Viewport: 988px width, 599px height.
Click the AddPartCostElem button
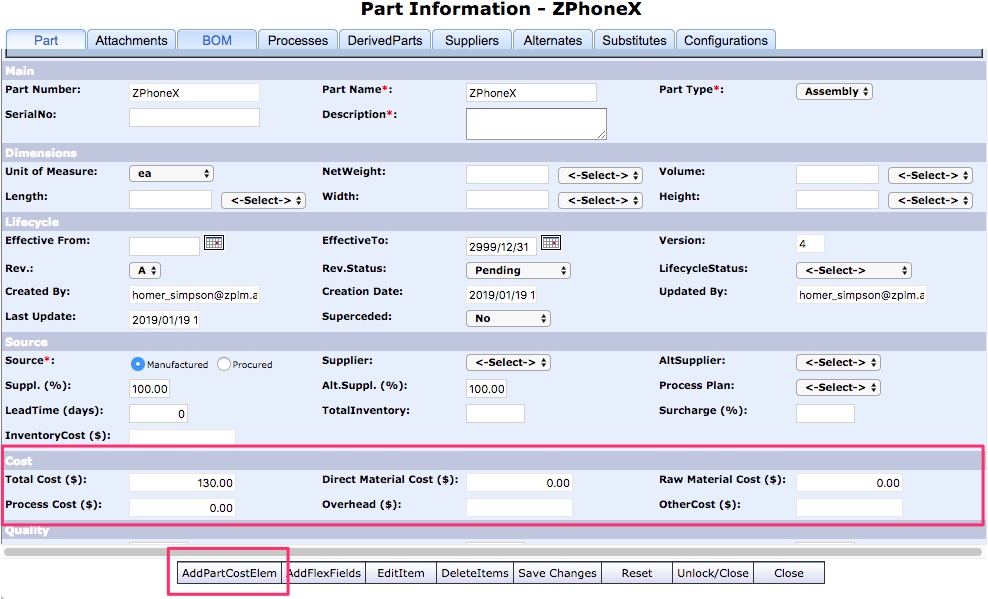[x=229, y=573]
